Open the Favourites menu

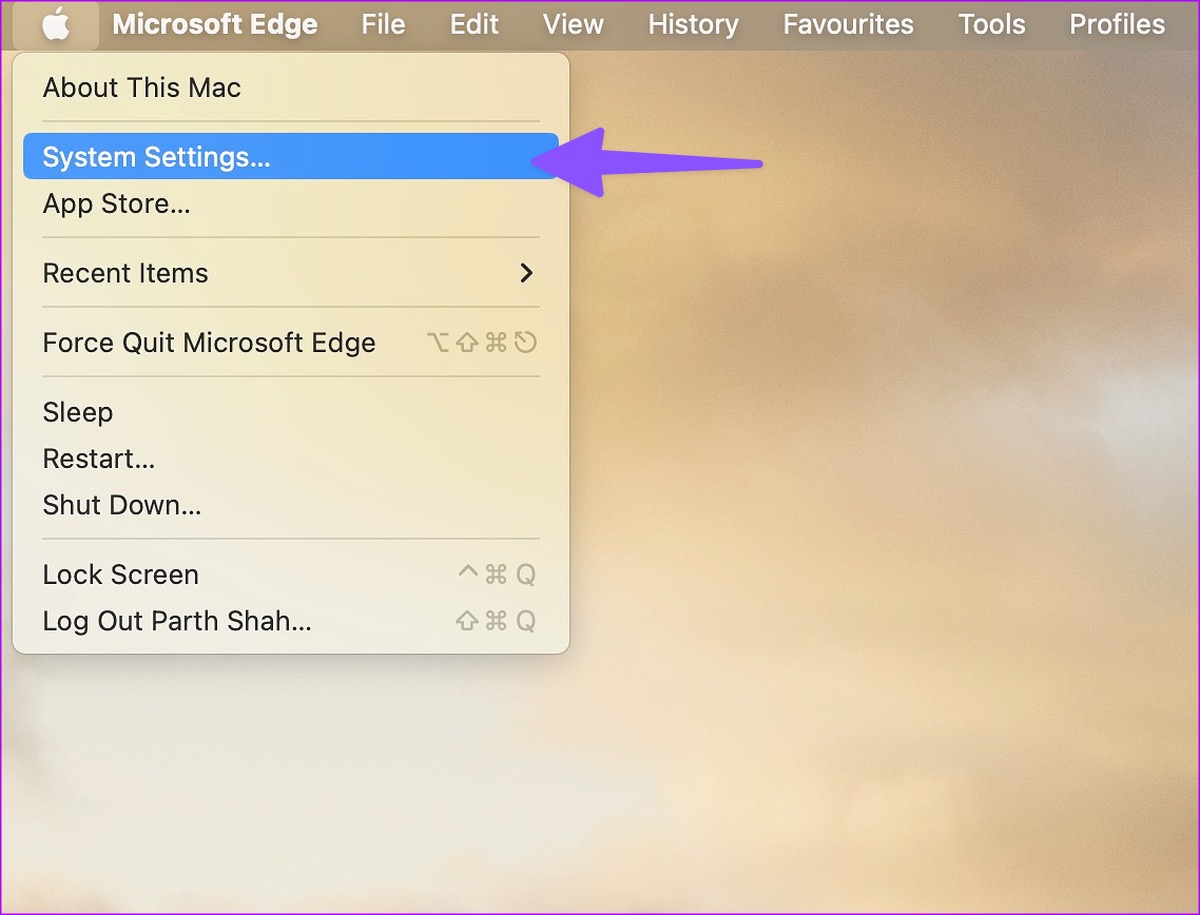tap(848, 24)
